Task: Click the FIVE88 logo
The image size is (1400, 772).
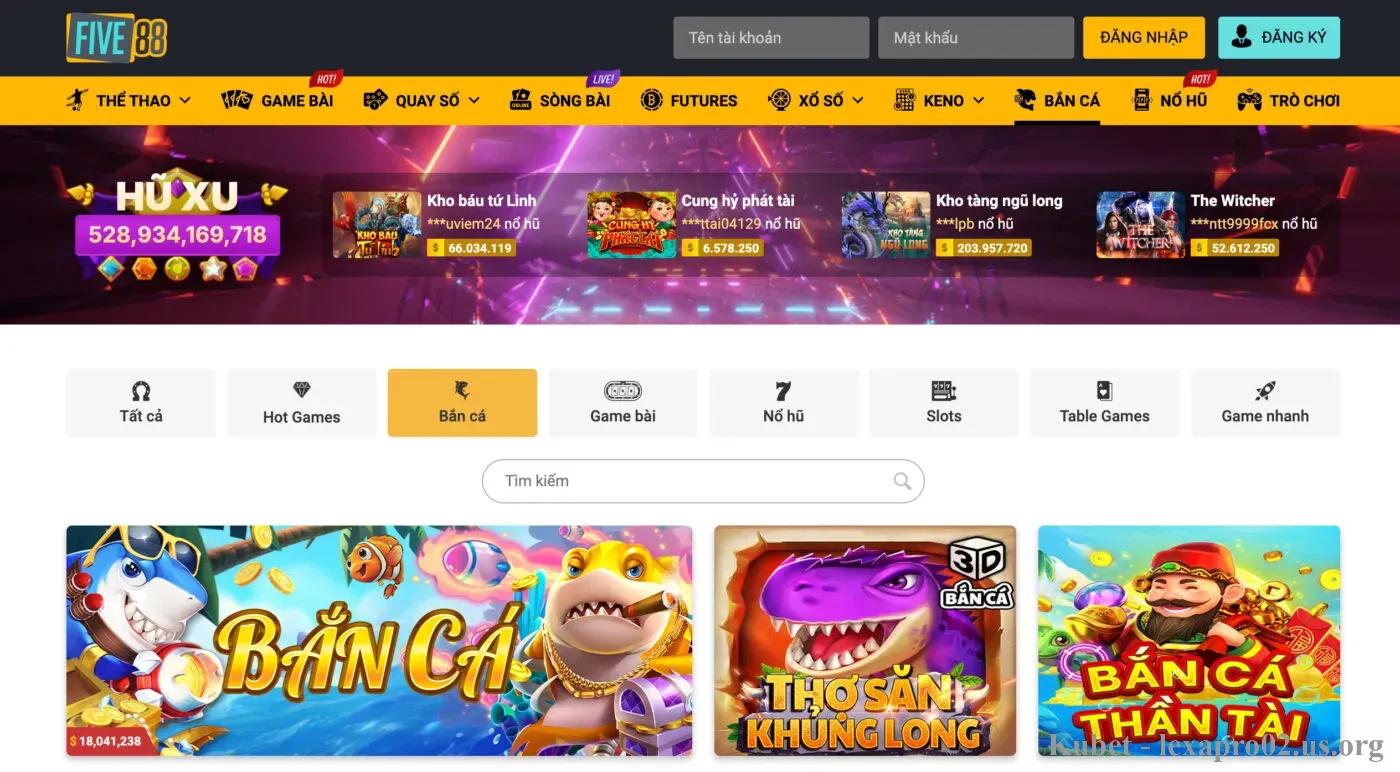Action: (x=116, y=38)
